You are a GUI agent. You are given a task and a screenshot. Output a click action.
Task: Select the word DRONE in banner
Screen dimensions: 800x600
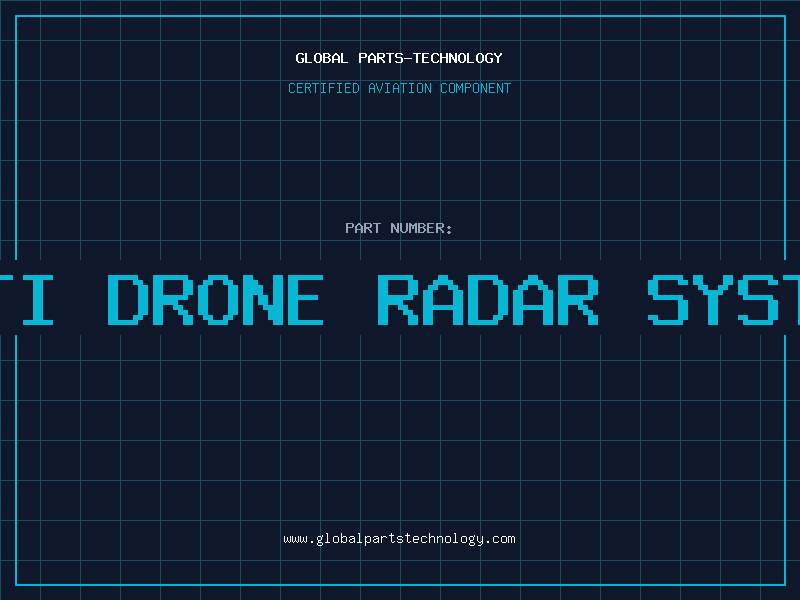[215, 300]
